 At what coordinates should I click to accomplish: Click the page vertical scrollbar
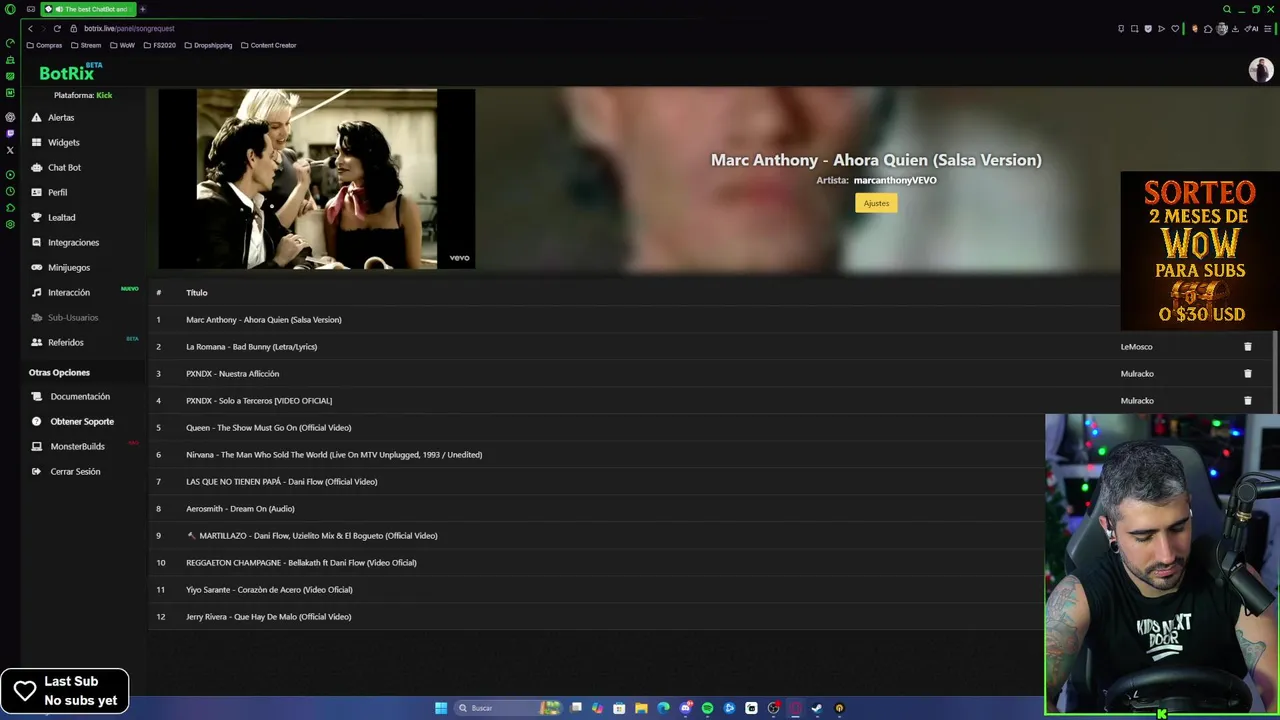pos(1276,370)
